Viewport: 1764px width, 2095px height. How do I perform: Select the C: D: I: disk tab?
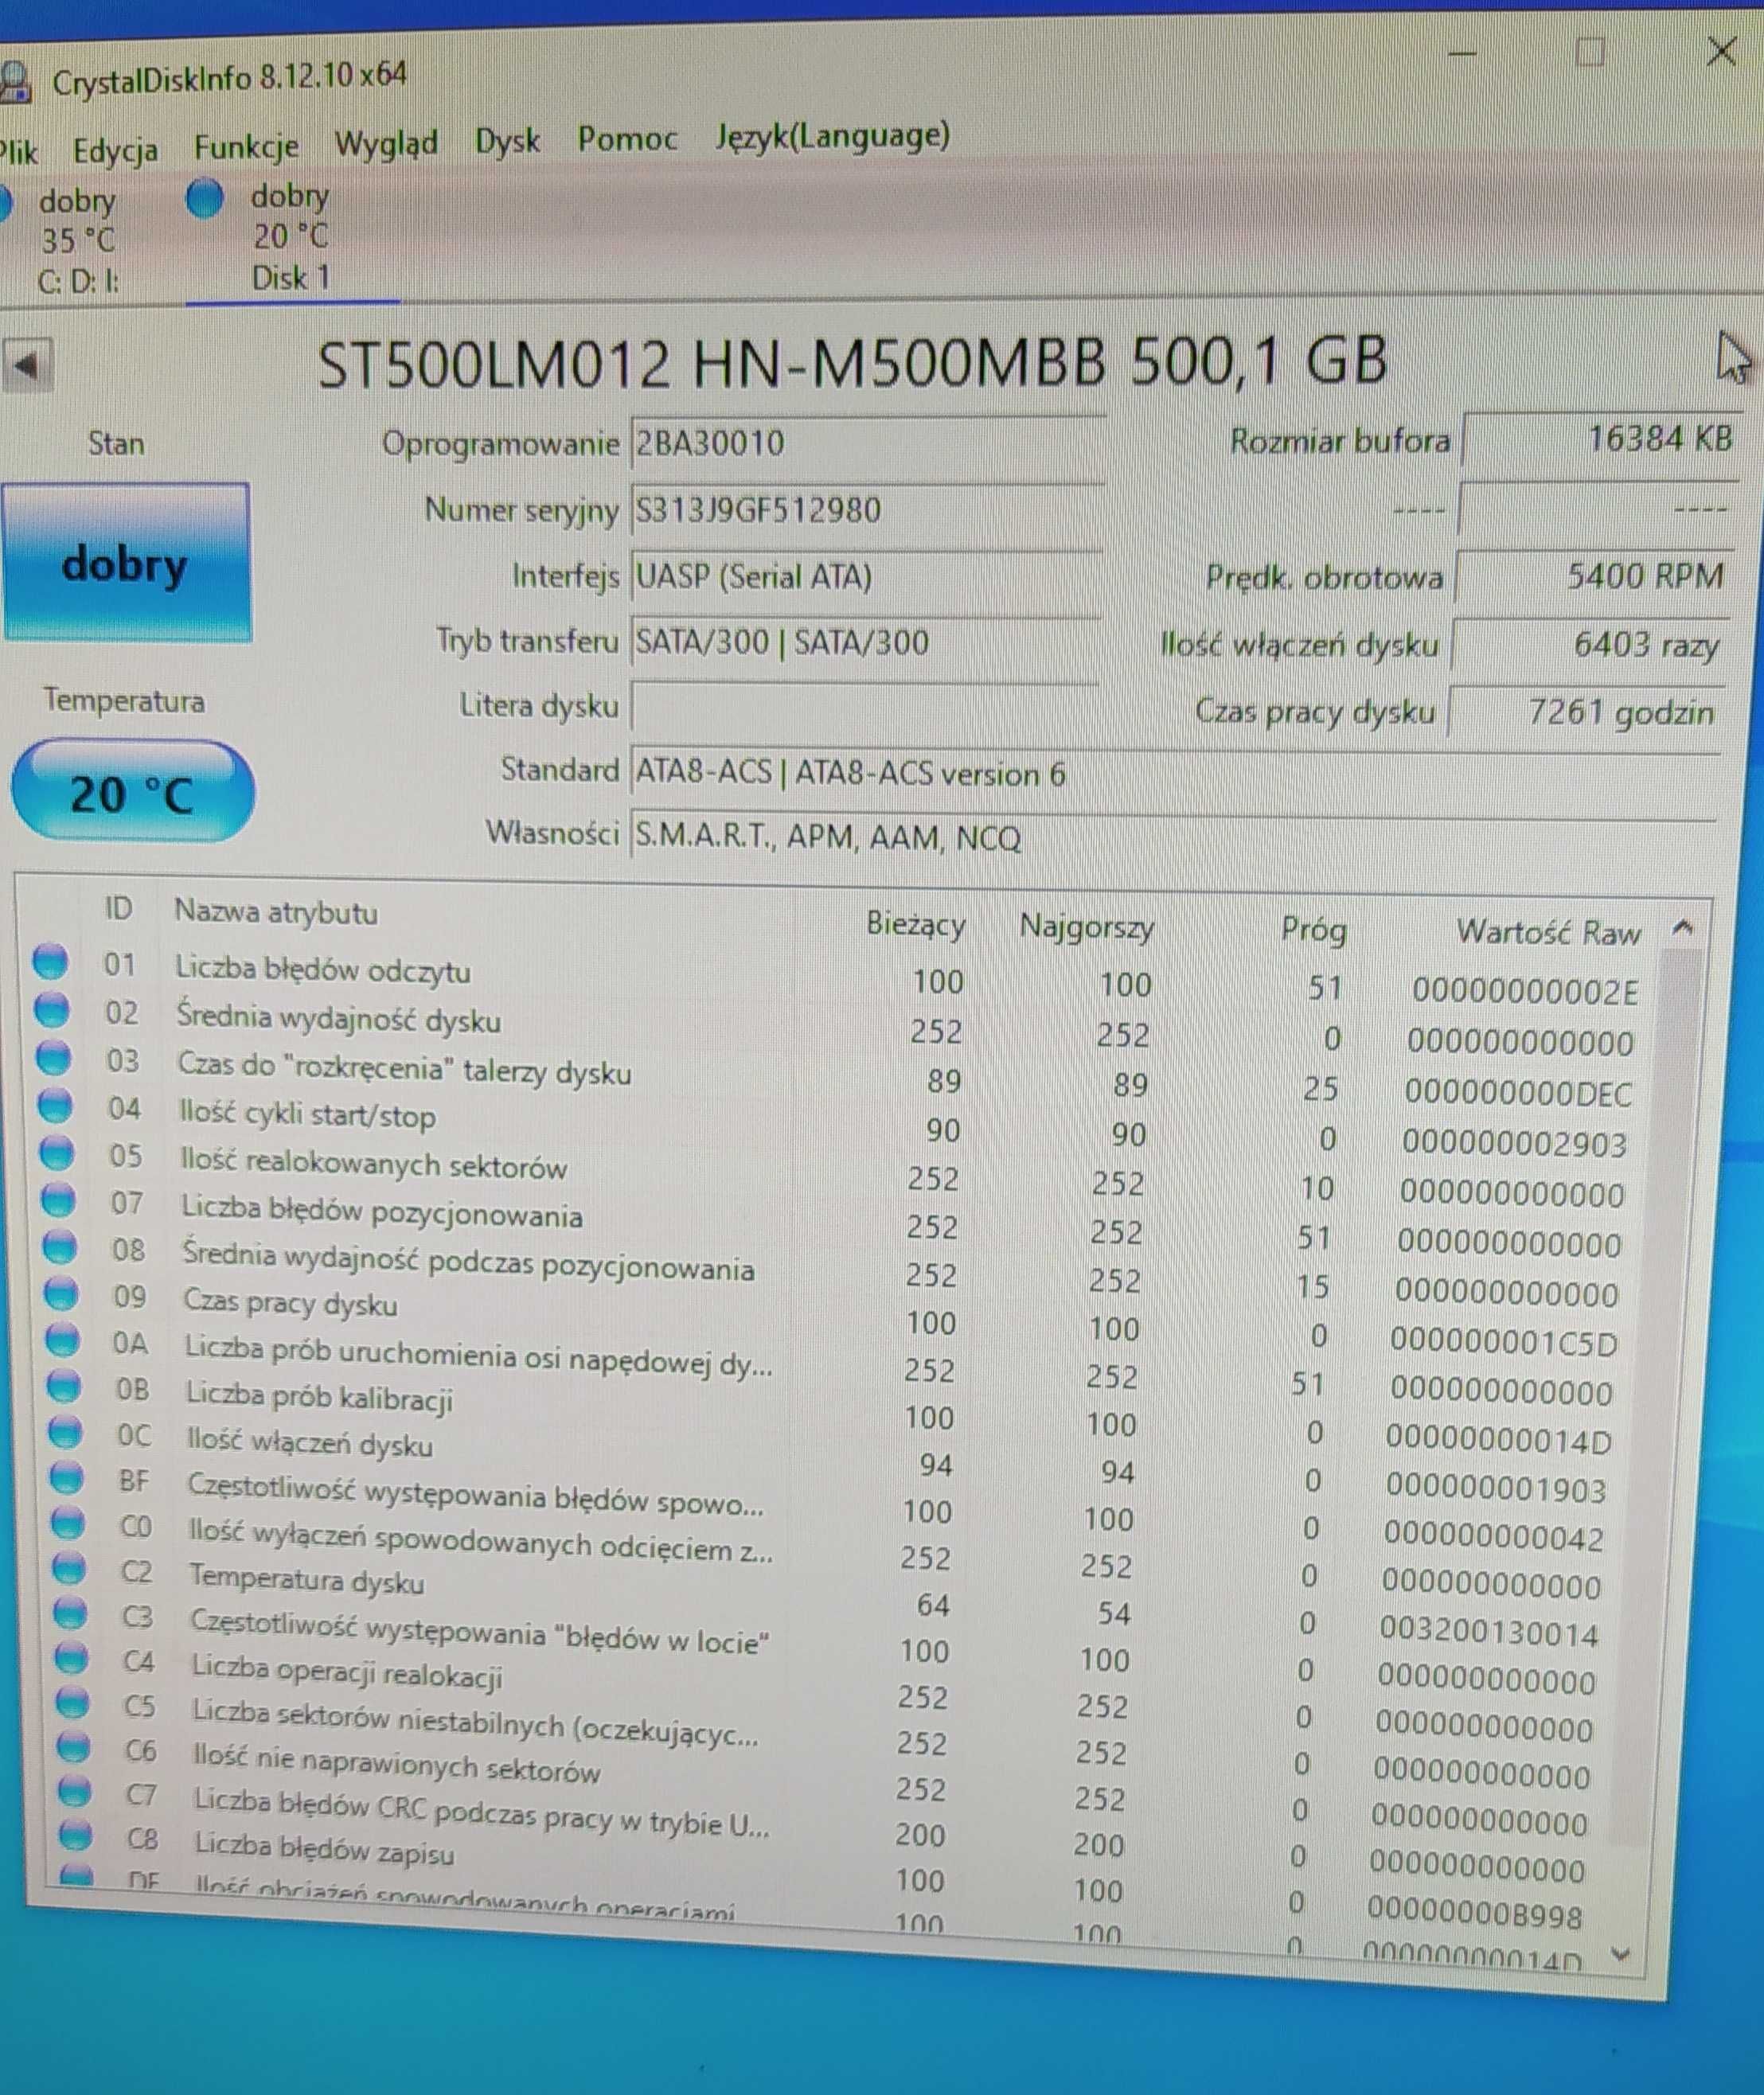pos(78,241)
